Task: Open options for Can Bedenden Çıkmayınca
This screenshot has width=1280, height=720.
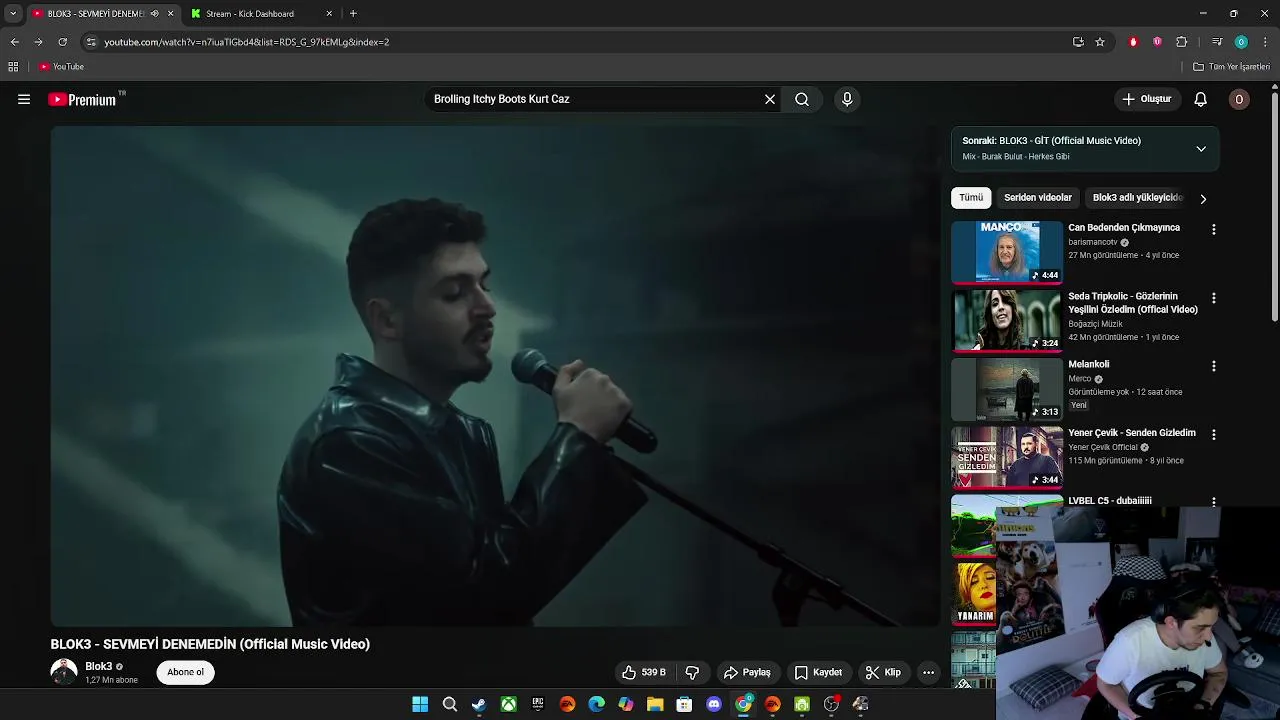Action: click(x=1213, y=230)
